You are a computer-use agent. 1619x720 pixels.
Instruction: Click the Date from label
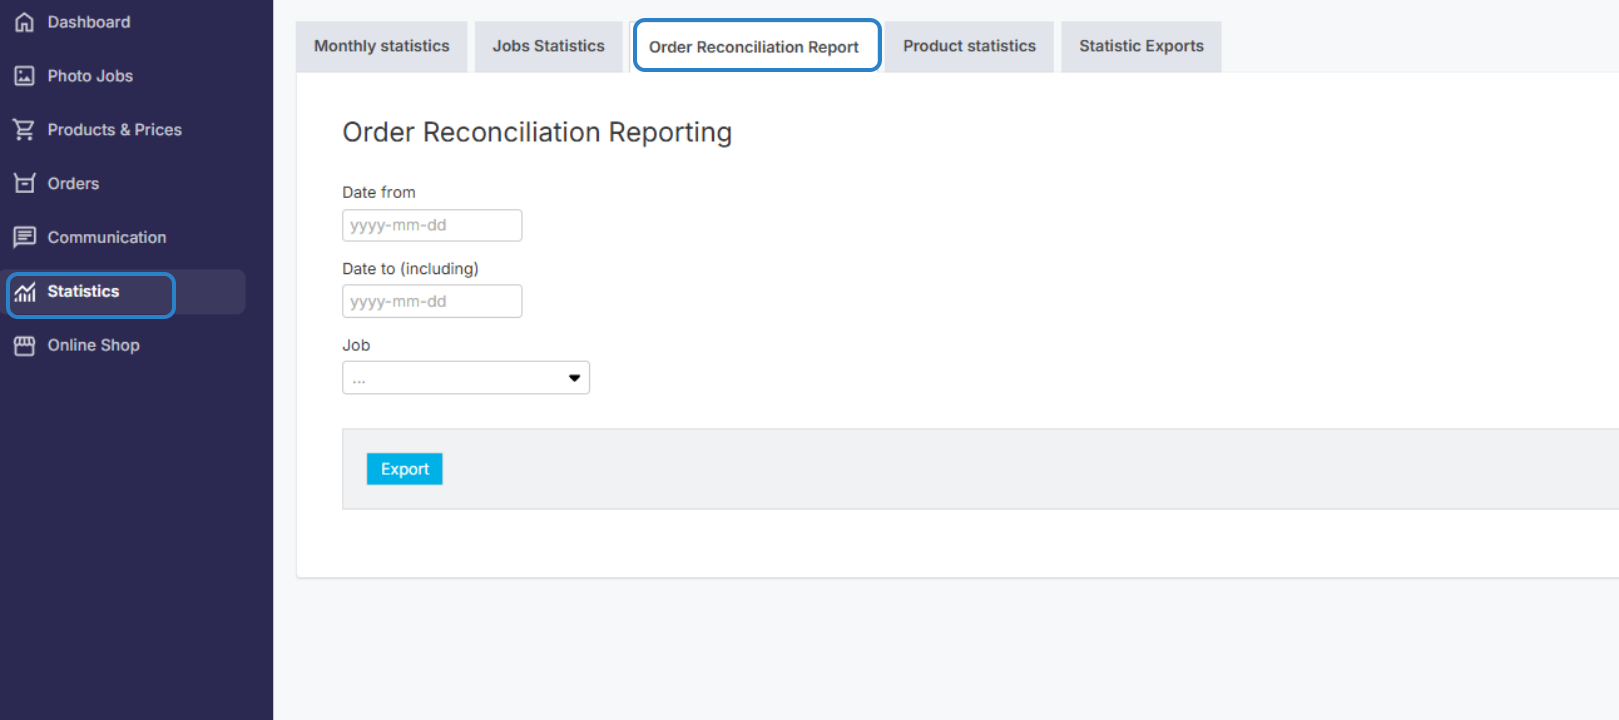click(x=379, y=192)
